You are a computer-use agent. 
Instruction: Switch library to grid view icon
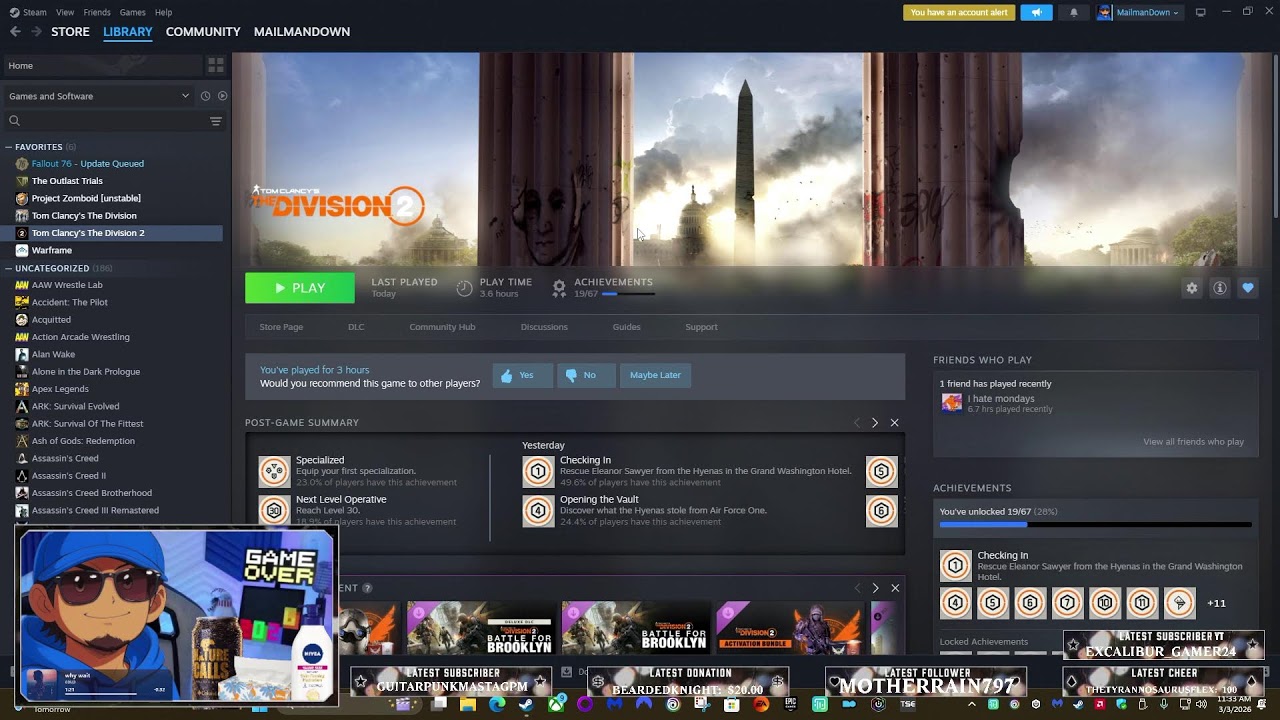pyautogui.click(x=215, y=66)
